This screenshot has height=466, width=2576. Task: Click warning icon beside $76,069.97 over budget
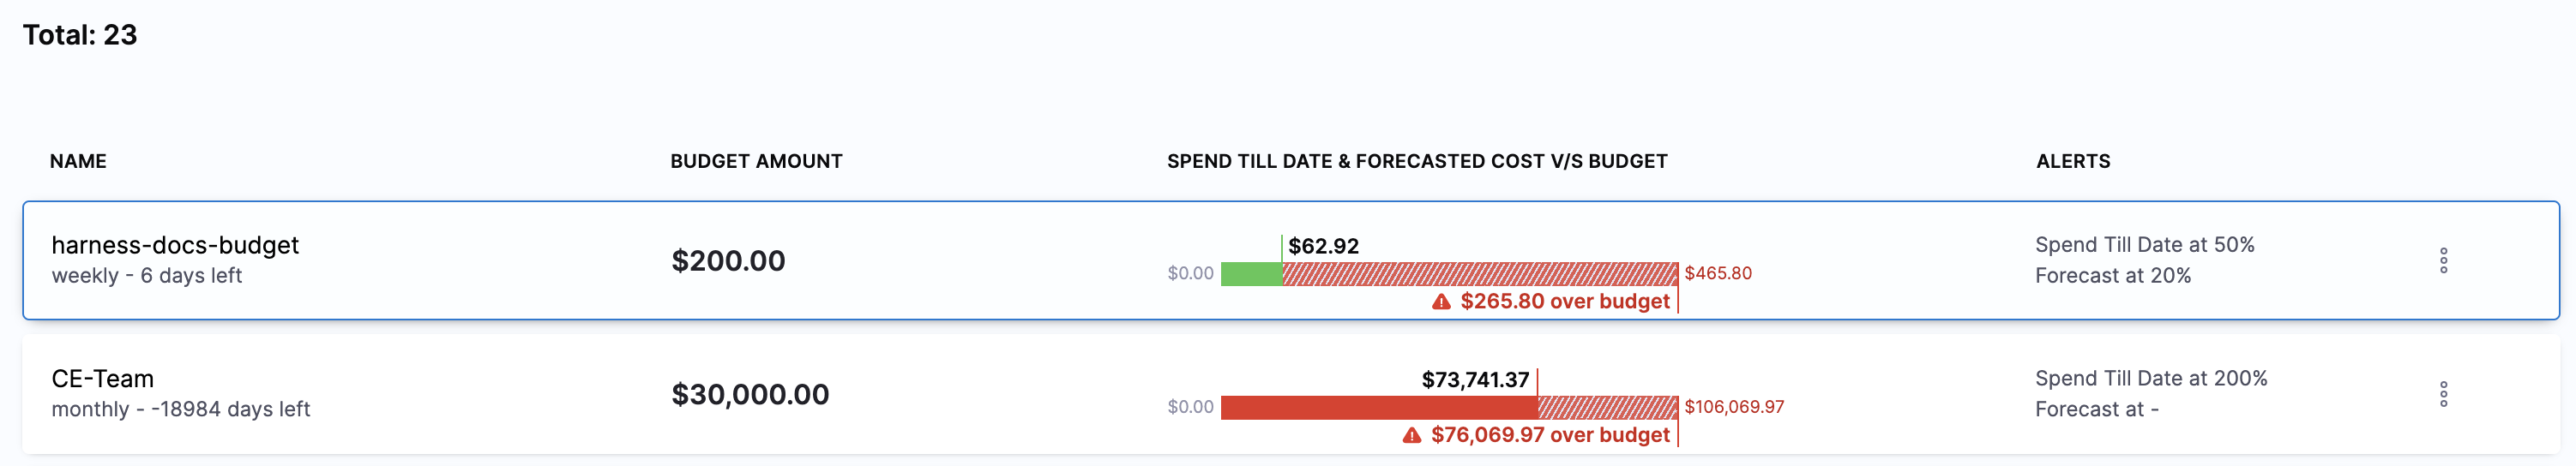1411,435
